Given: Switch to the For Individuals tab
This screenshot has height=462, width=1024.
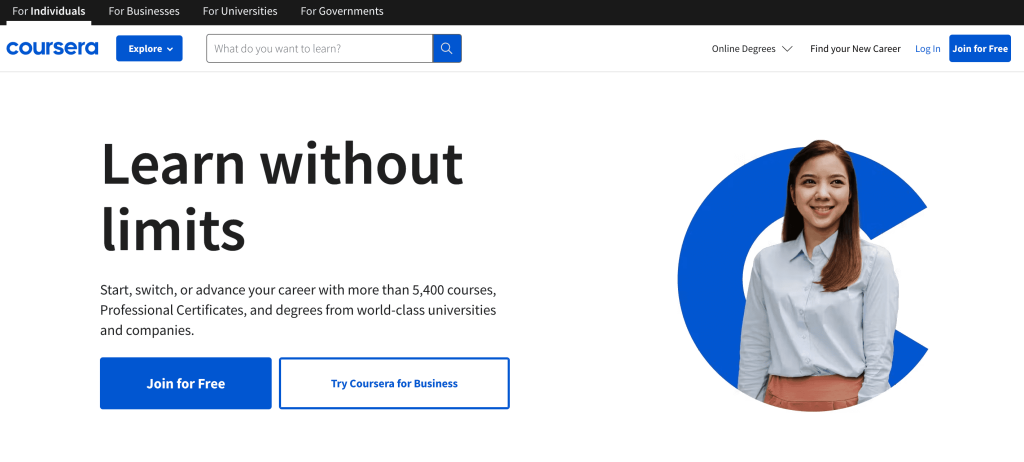Looking at the screenshot, I should (48, 11).
